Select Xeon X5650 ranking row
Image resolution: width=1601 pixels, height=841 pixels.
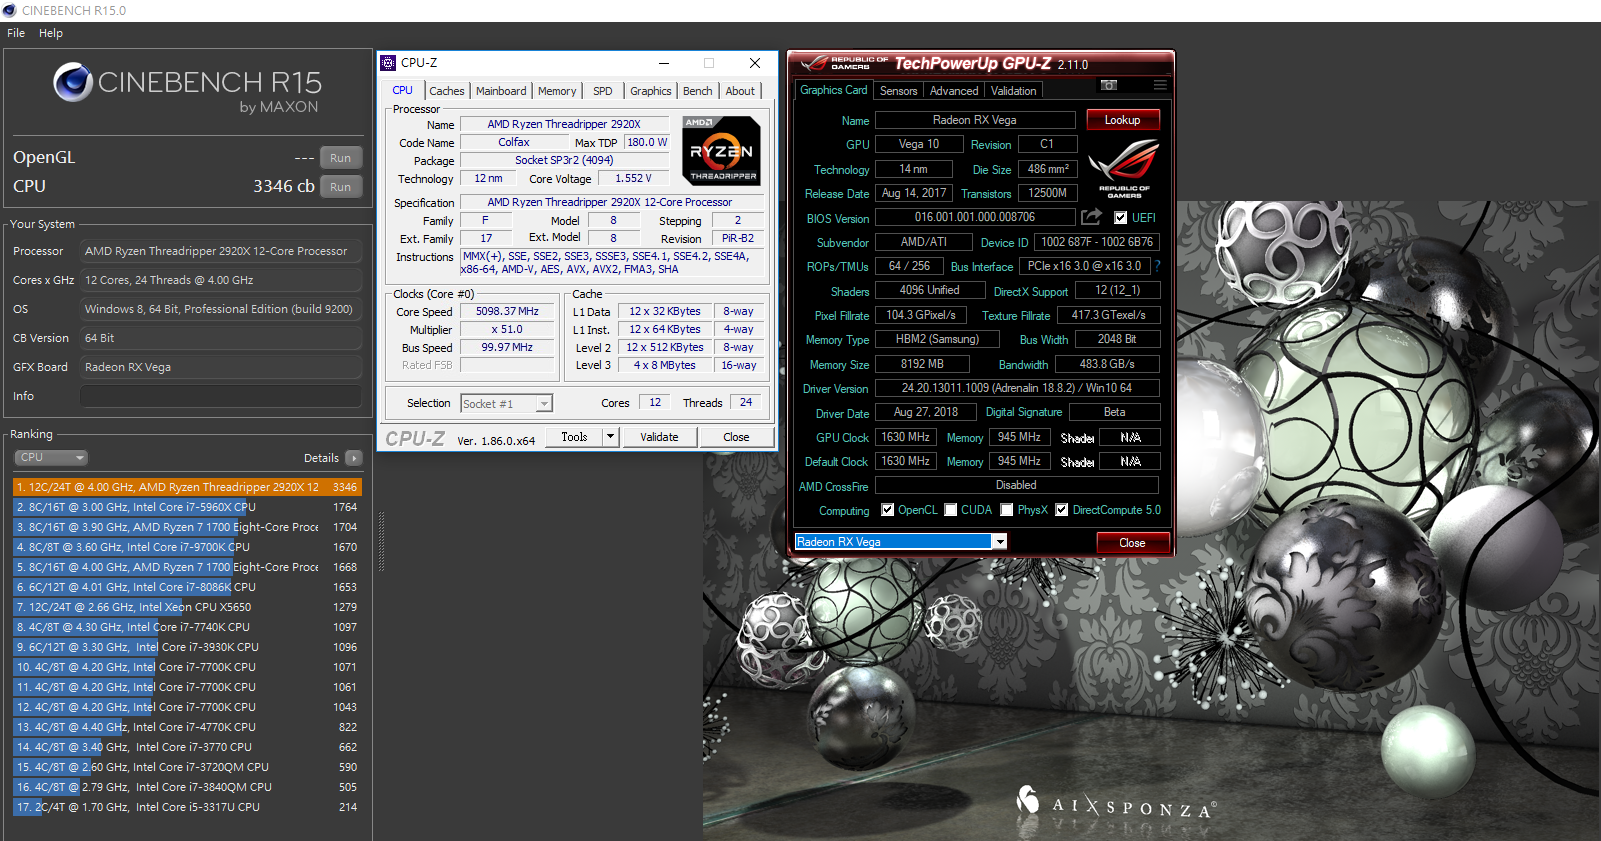pos(187,607)
